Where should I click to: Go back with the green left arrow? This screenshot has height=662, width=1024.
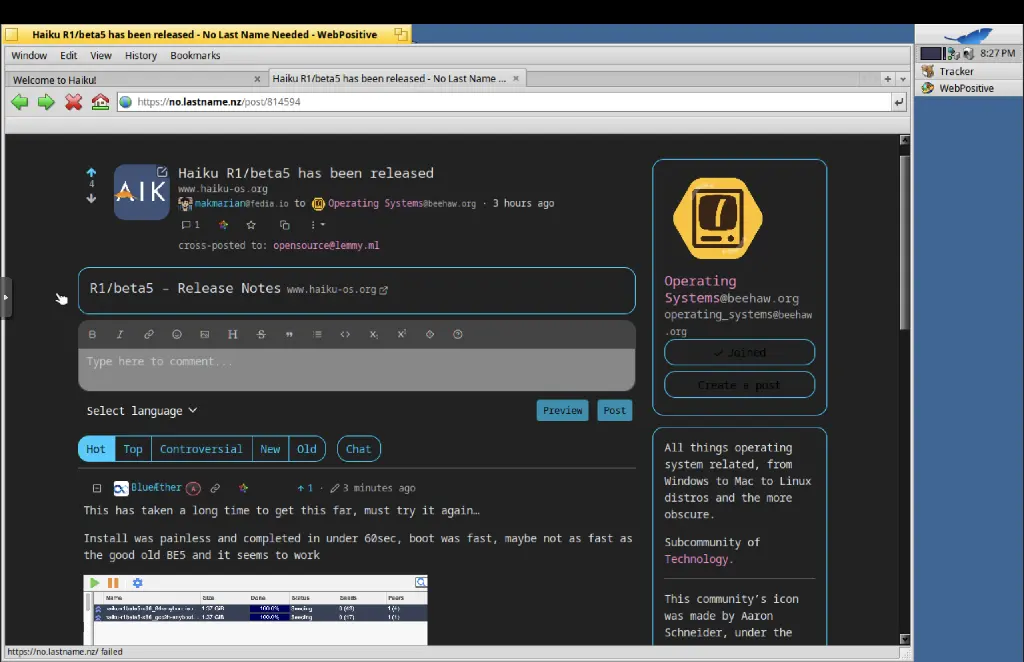click(x=20, y=102)
